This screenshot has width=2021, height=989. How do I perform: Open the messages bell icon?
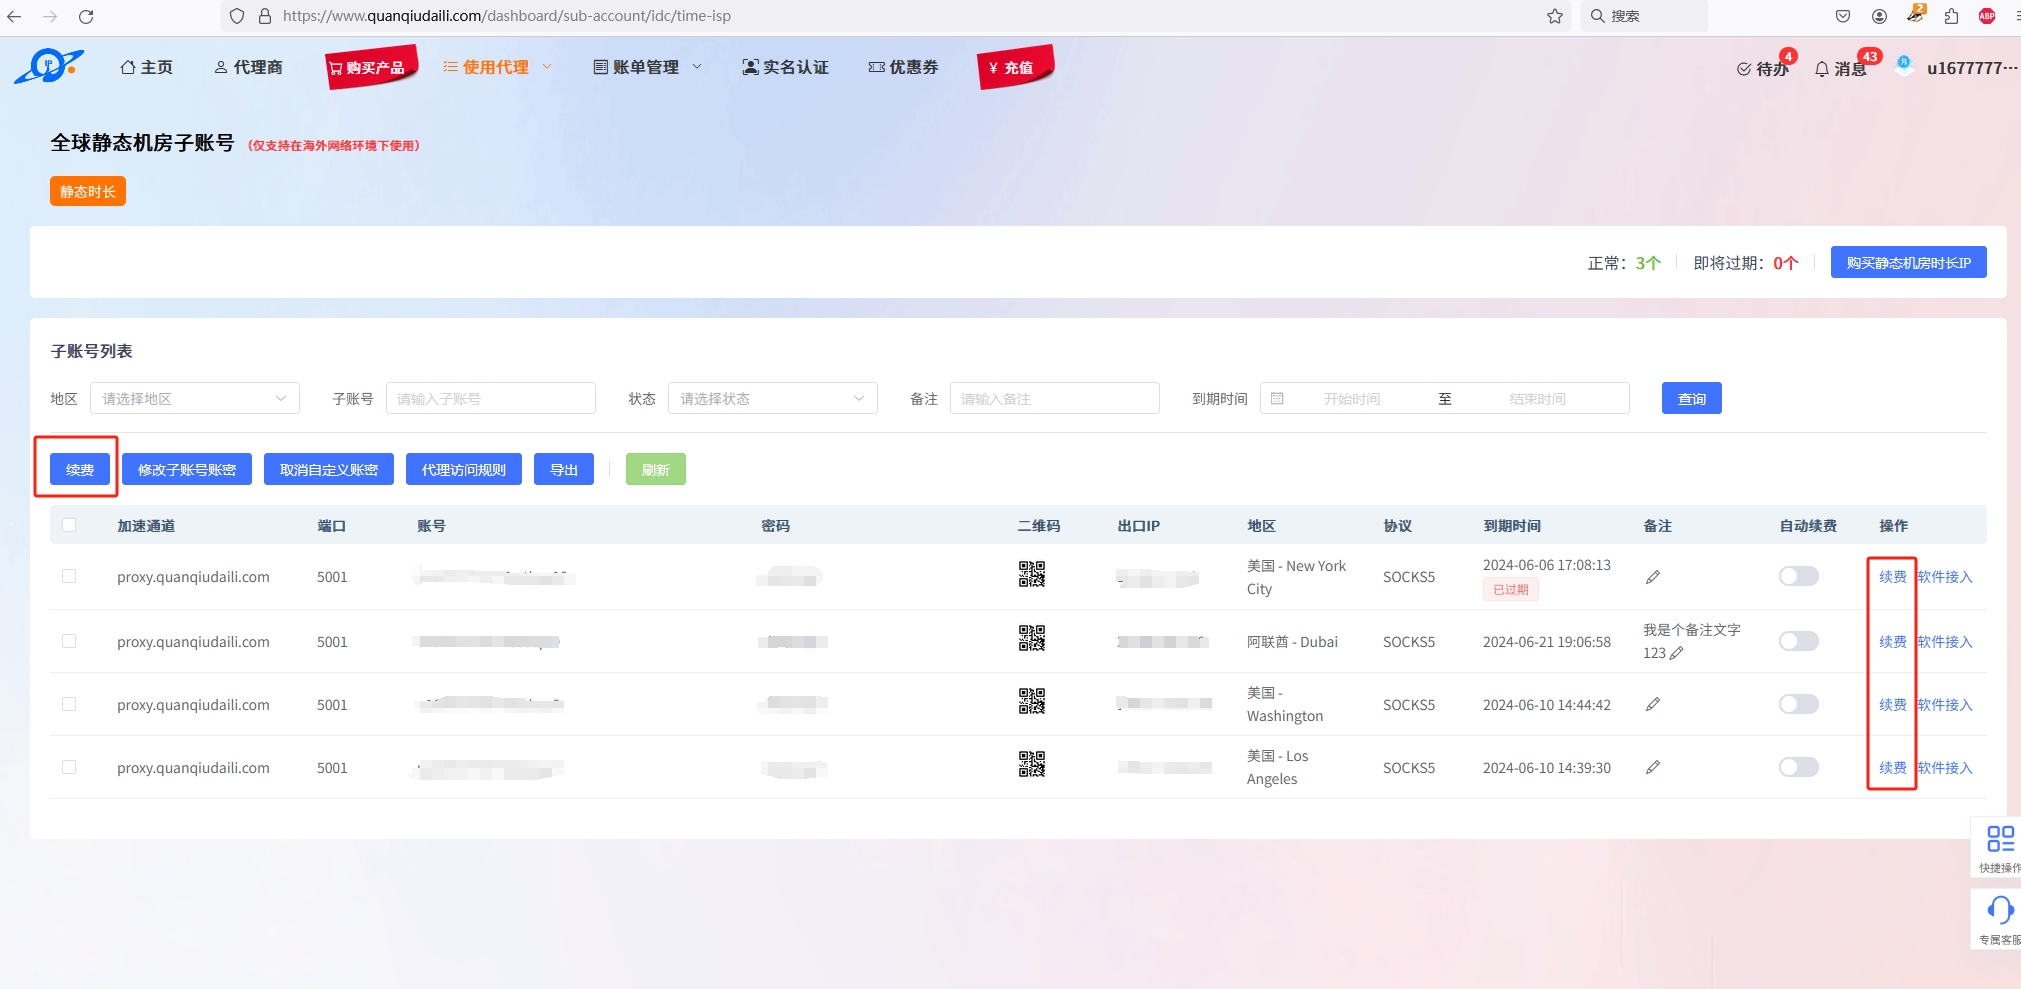(x=1822, y=69)
